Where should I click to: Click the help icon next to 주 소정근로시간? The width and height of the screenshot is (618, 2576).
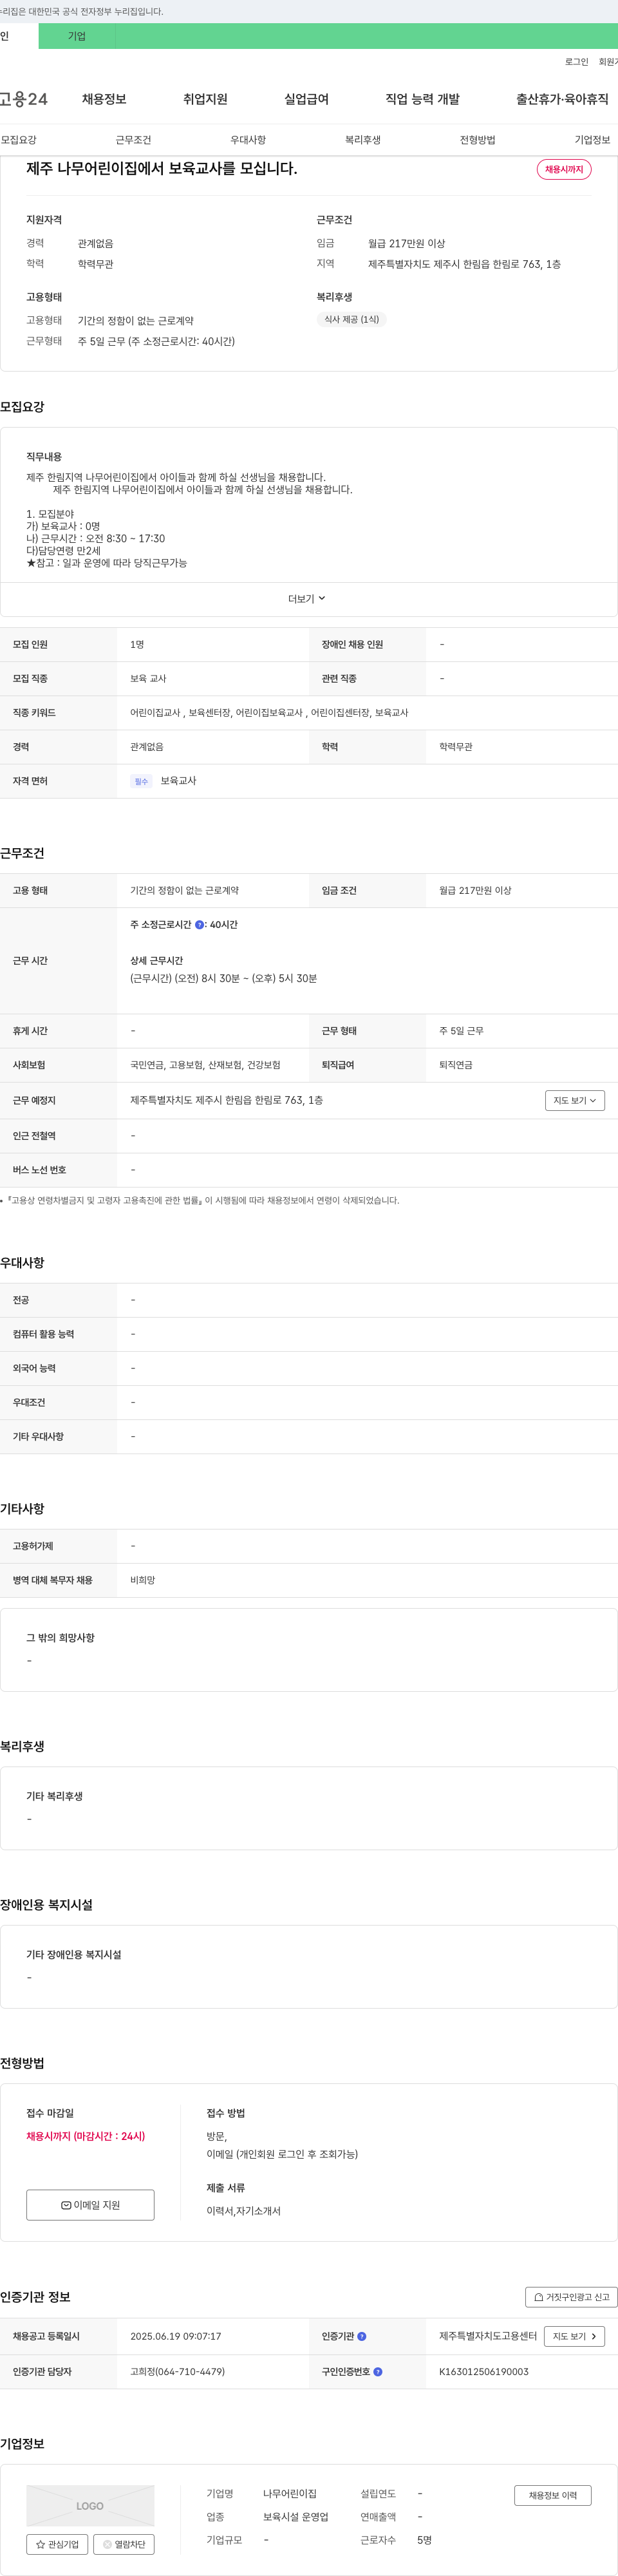tap(199, 925)
